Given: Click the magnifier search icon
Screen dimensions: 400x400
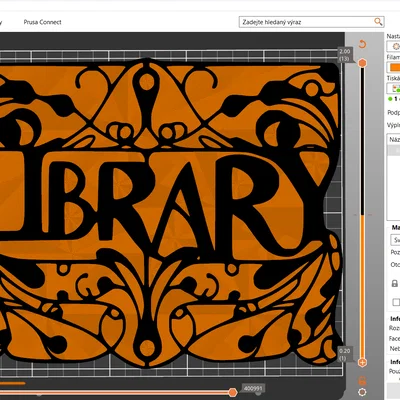Looking at the screenshot, I should [378, 22].
